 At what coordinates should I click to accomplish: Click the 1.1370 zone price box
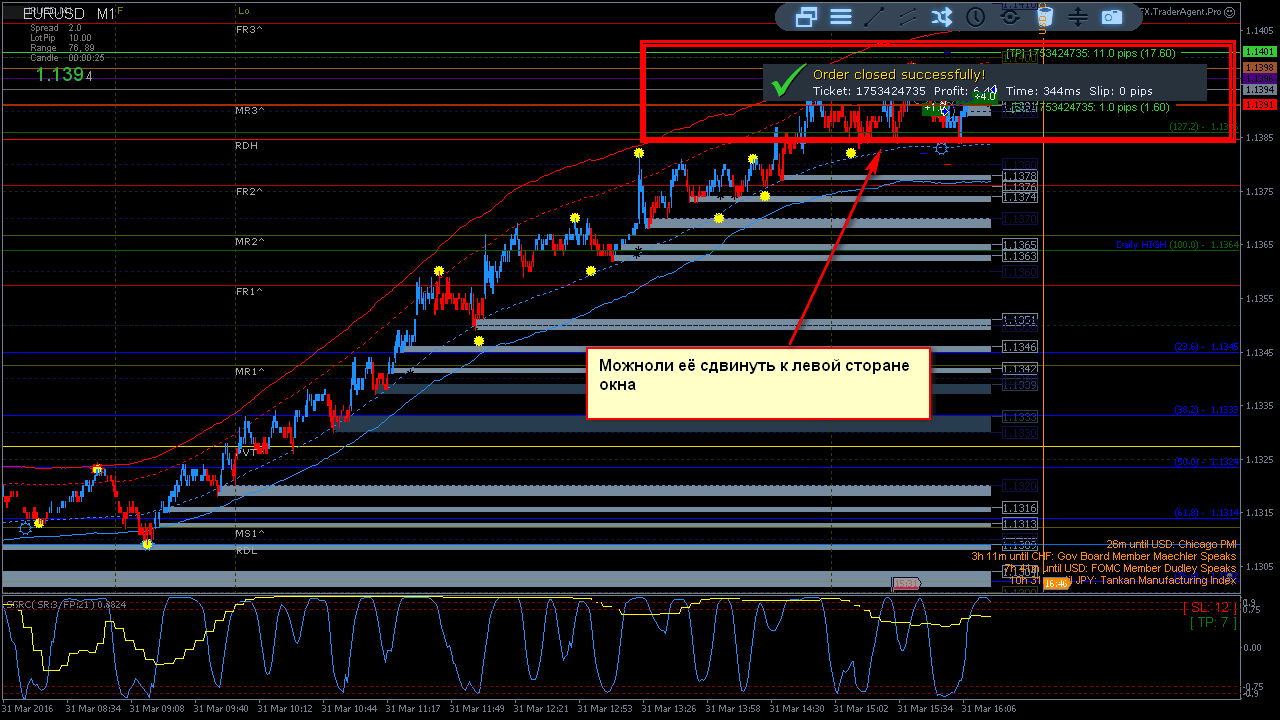[1020, 219]
